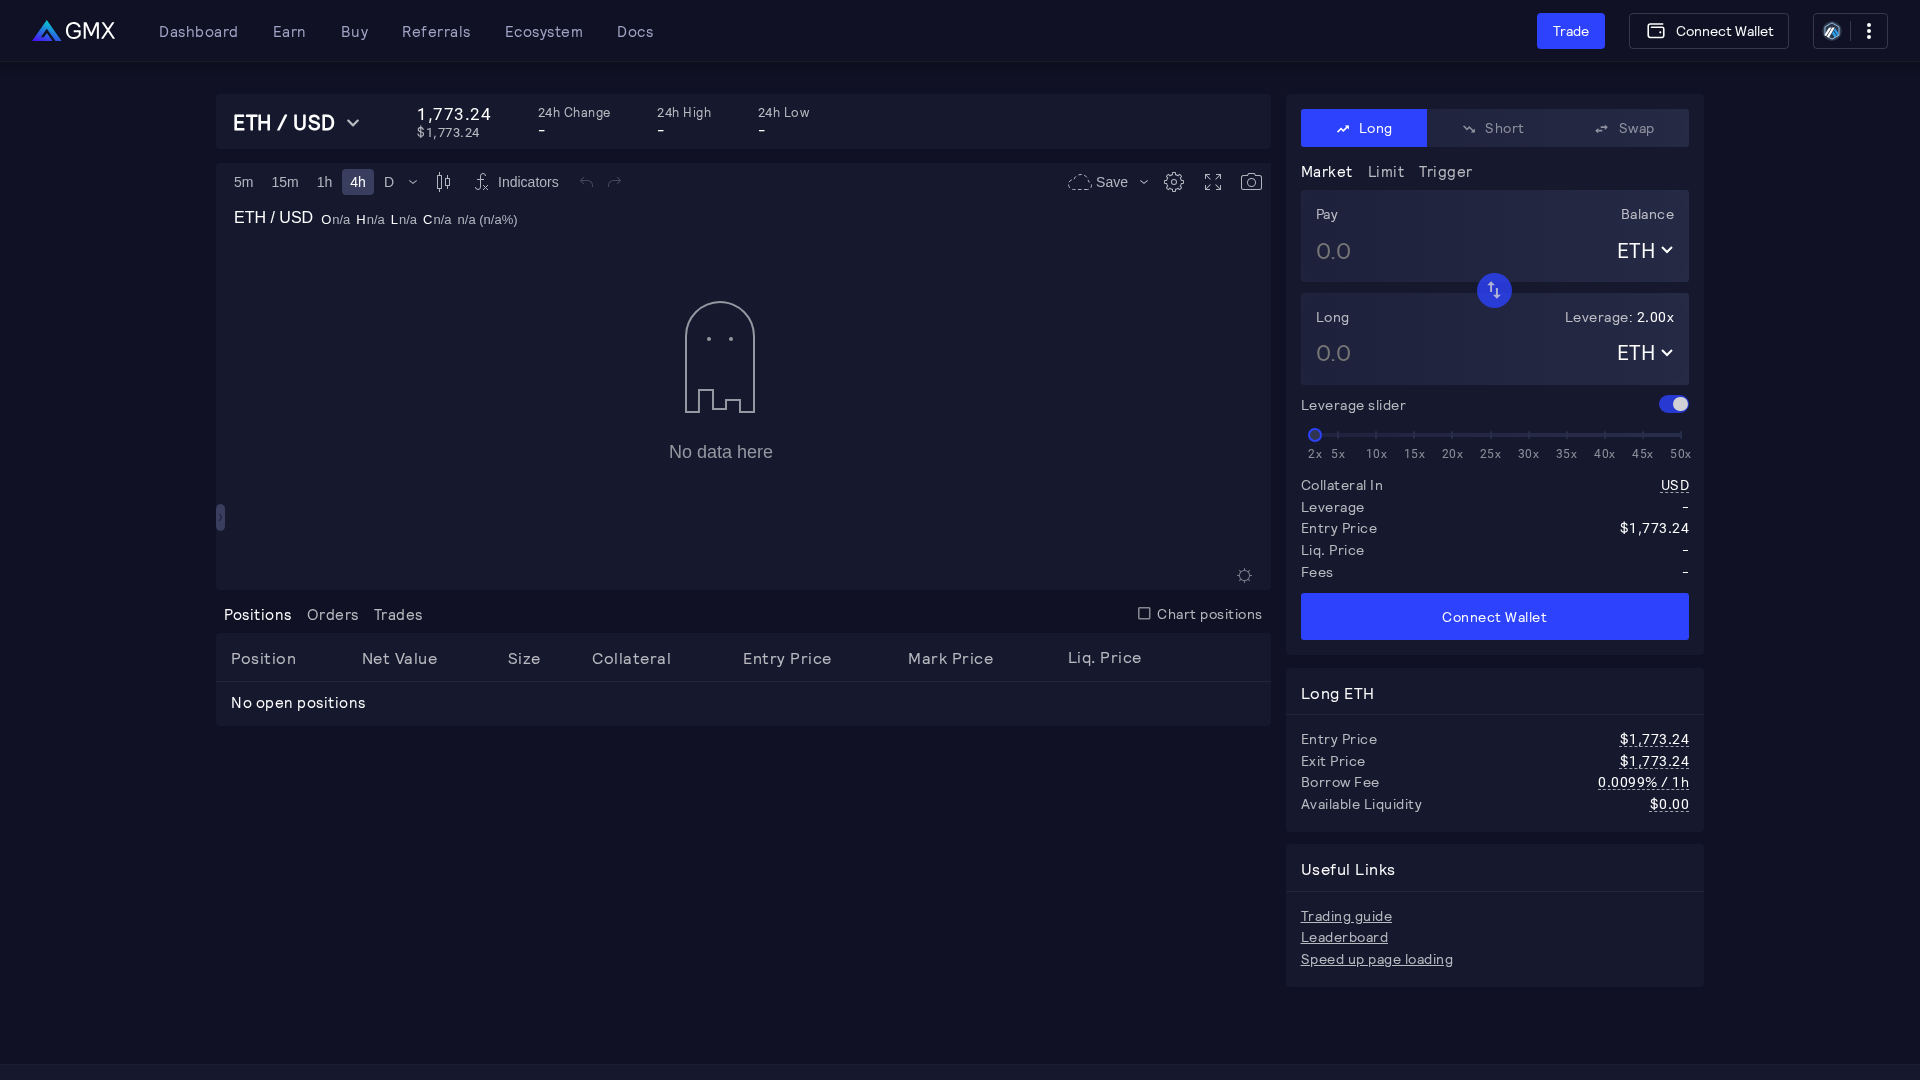Viewport: 1920px width, 1080px height.
Task: Click Exit Price $1,773.24 value
Action: 1654,761
